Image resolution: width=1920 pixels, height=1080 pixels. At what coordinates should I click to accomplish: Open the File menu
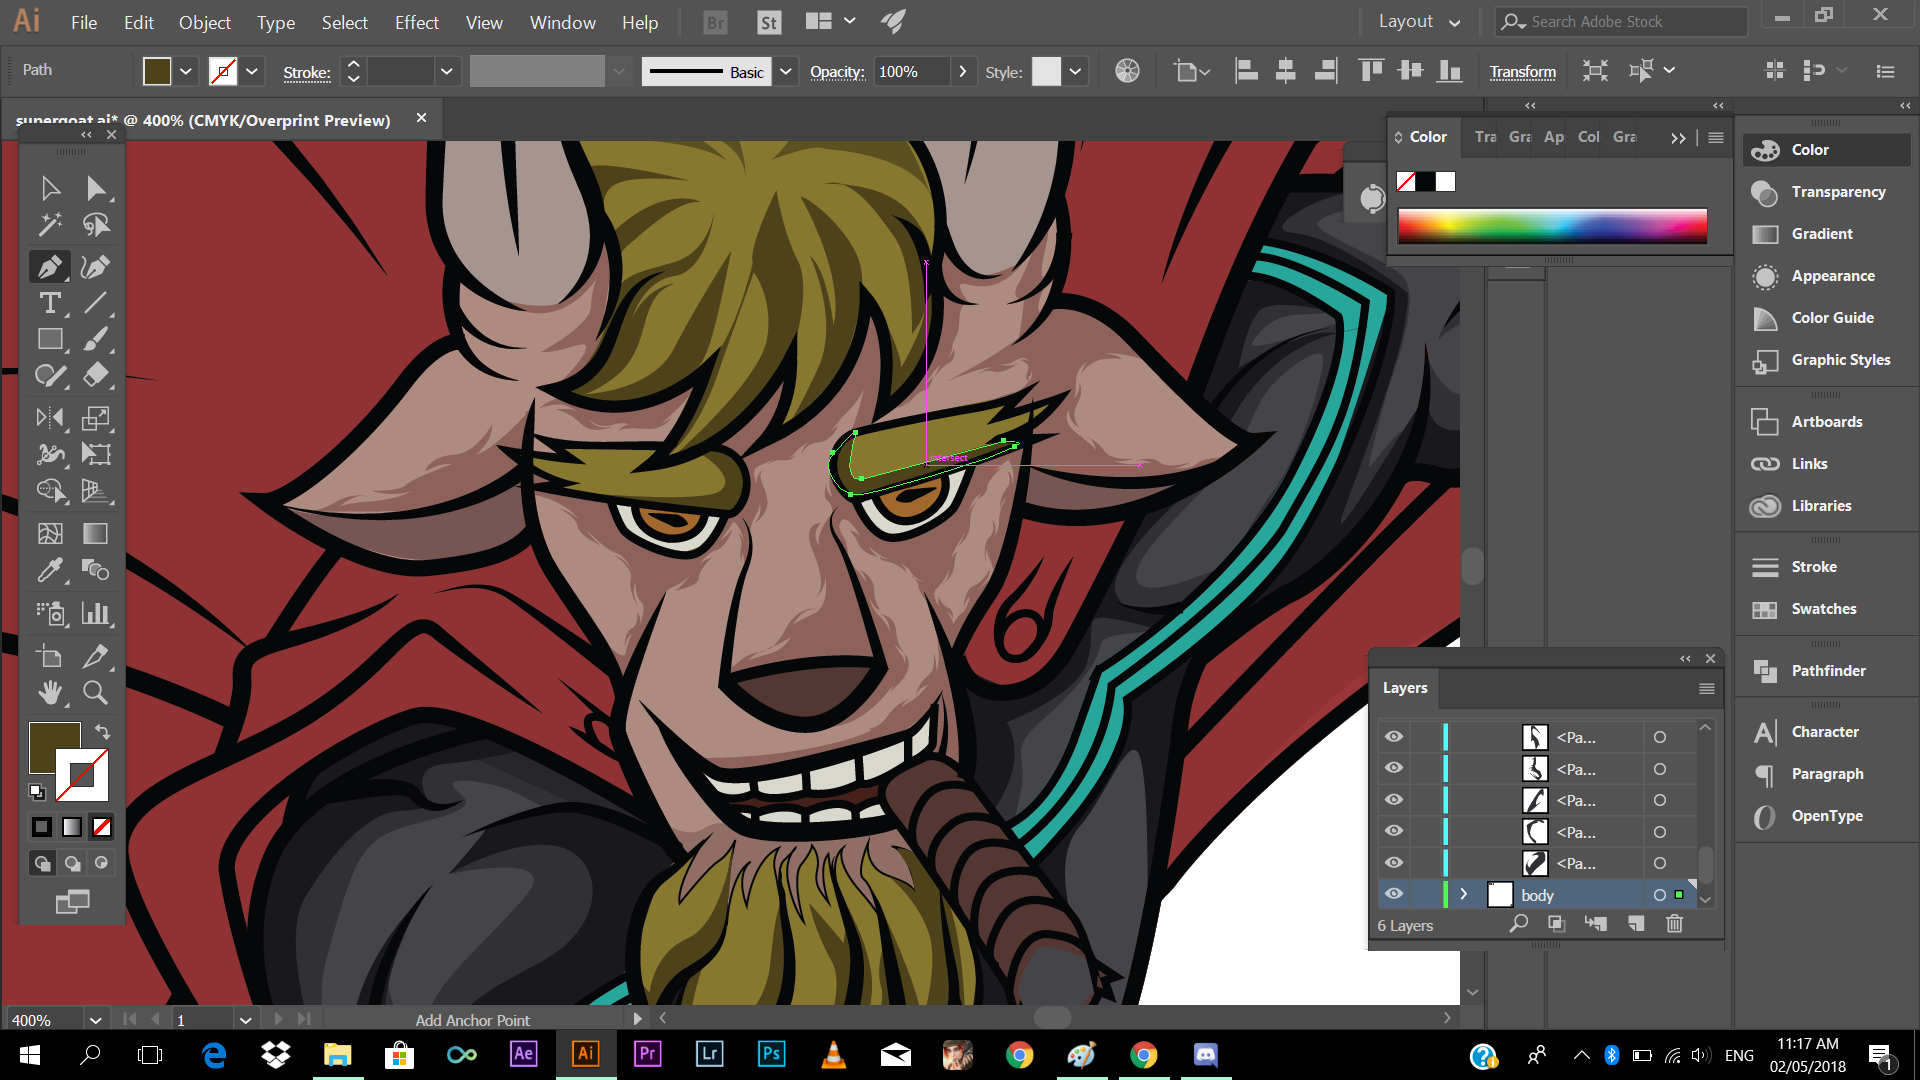pos(84,22)
